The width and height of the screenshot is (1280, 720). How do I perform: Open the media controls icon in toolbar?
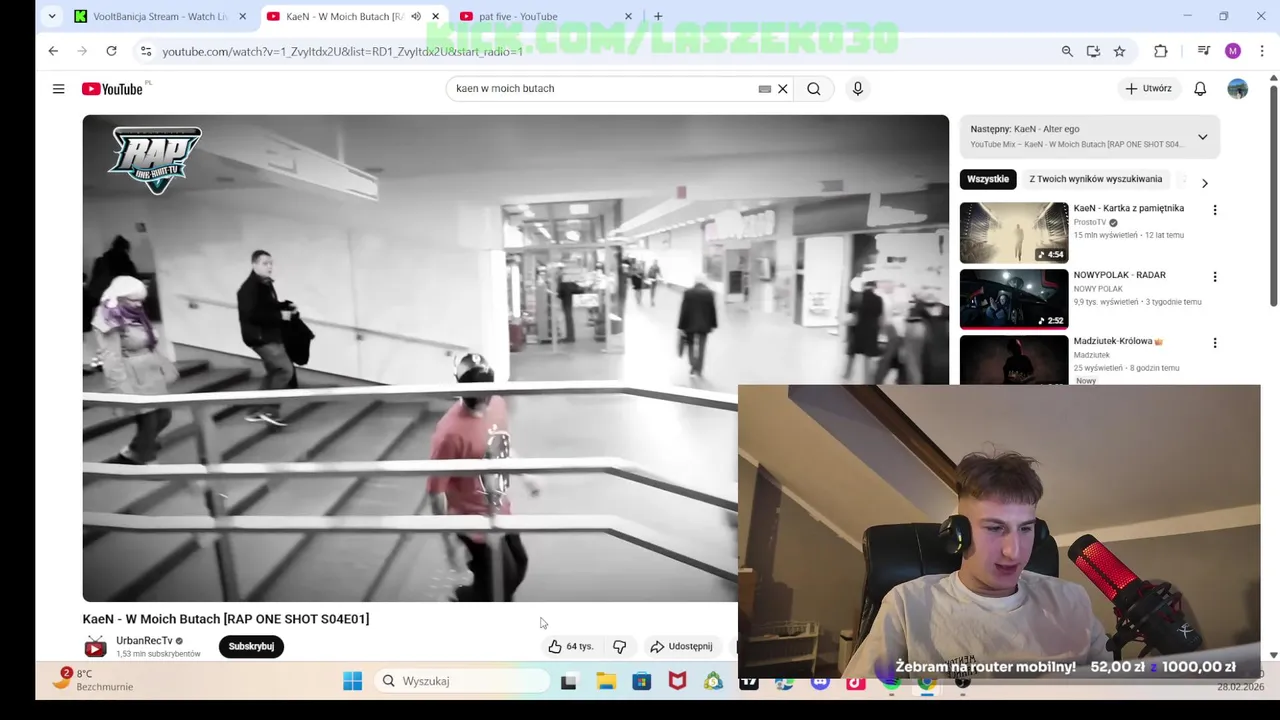1204,51
